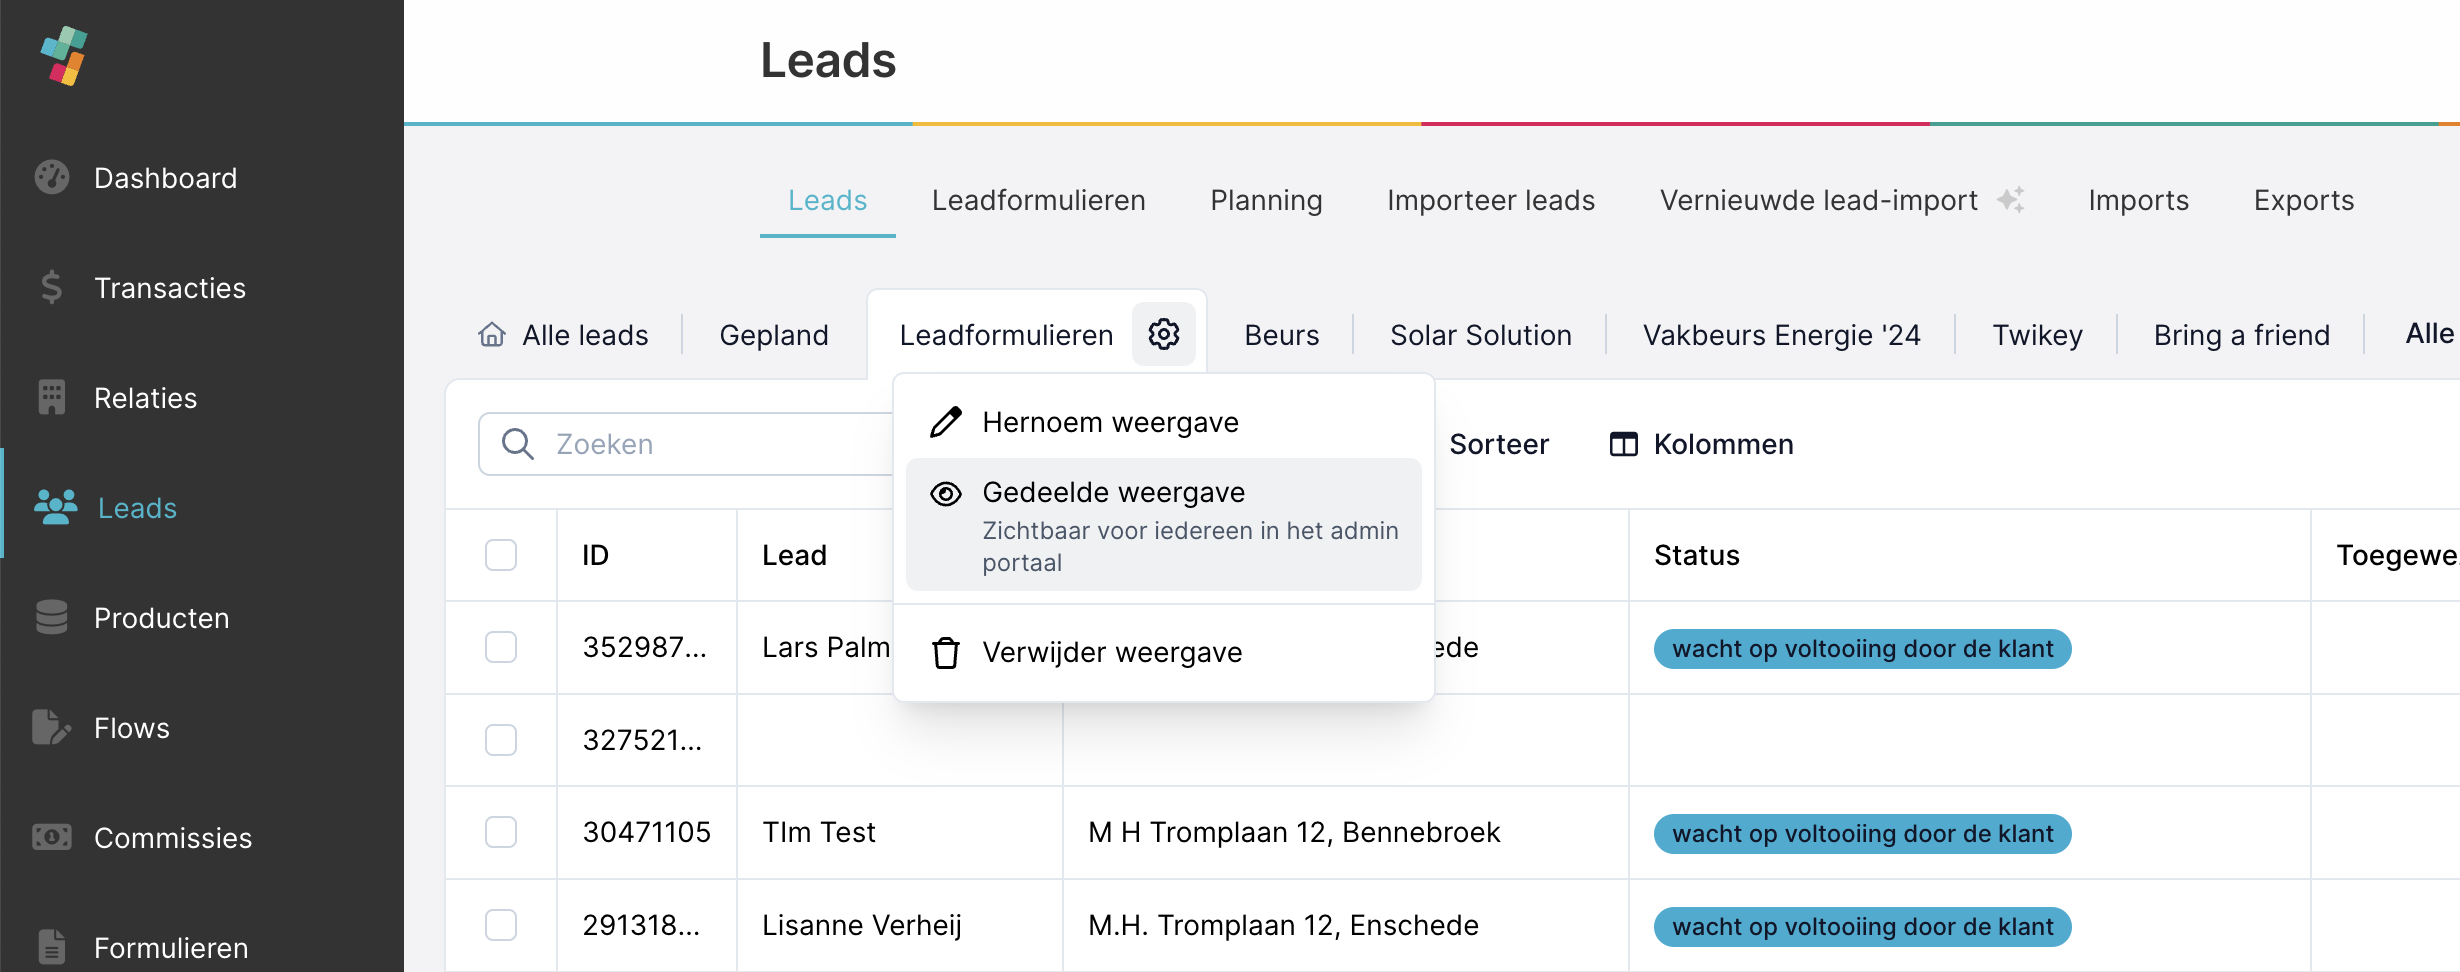Open the Sorteer options
The image size is (2460, 972).
pyautogui.click(x=1498, y=444)
